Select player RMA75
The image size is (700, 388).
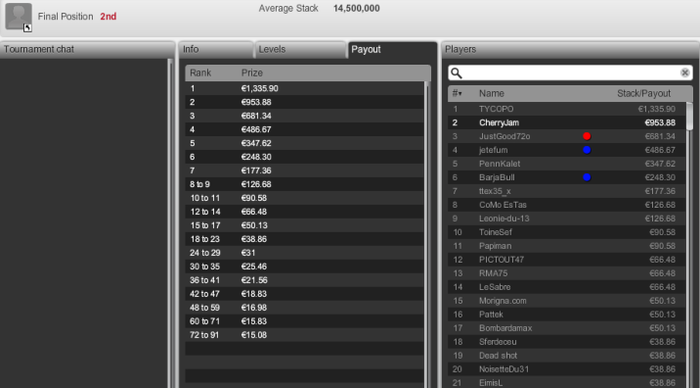point(567,273)
